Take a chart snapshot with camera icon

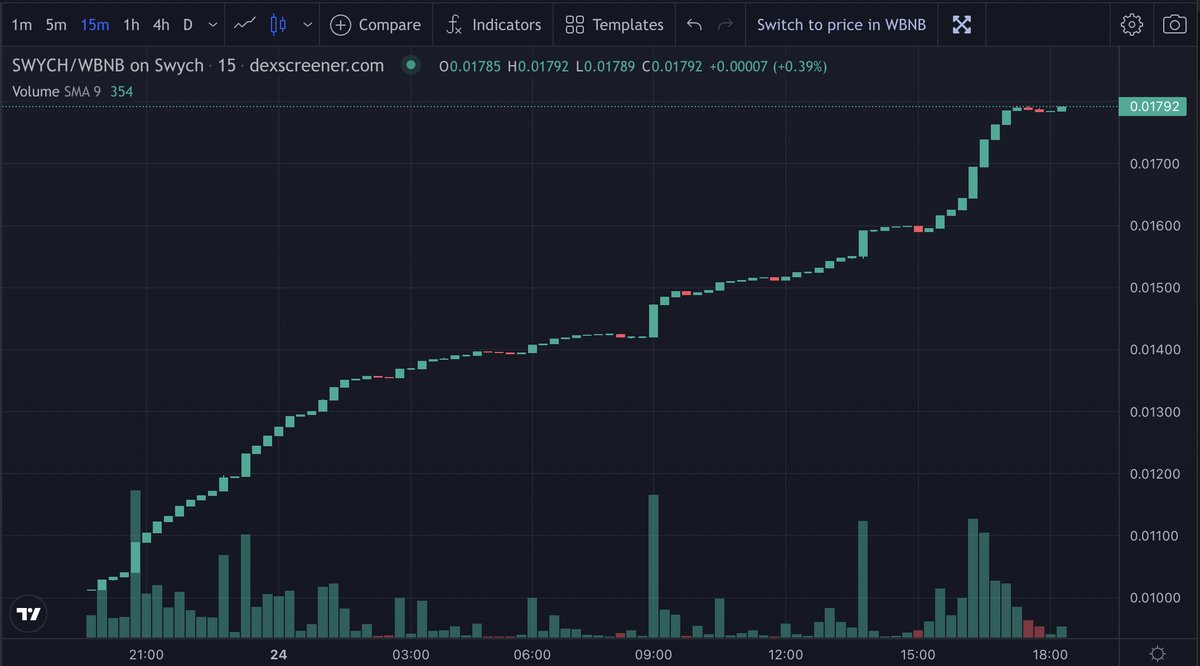pos(1174,24)
